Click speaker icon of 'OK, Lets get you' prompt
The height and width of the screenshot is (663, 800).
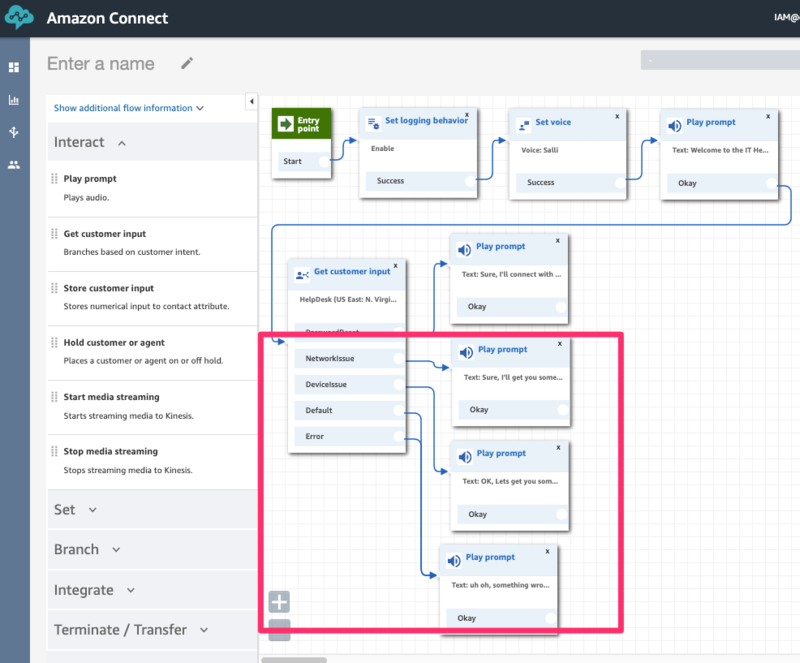pos(465,457)
